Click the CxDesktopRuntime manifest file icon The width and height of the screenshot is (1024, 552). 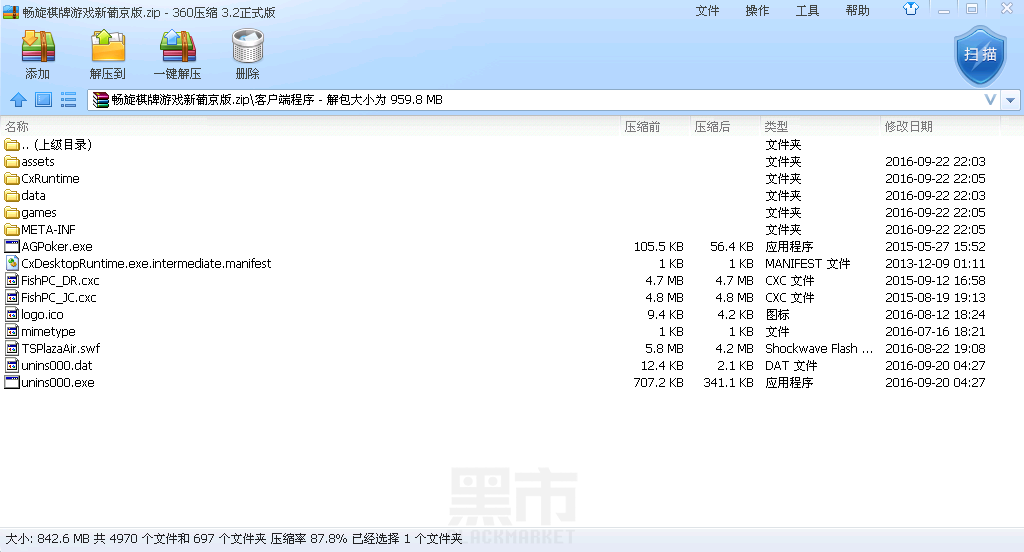12,263
